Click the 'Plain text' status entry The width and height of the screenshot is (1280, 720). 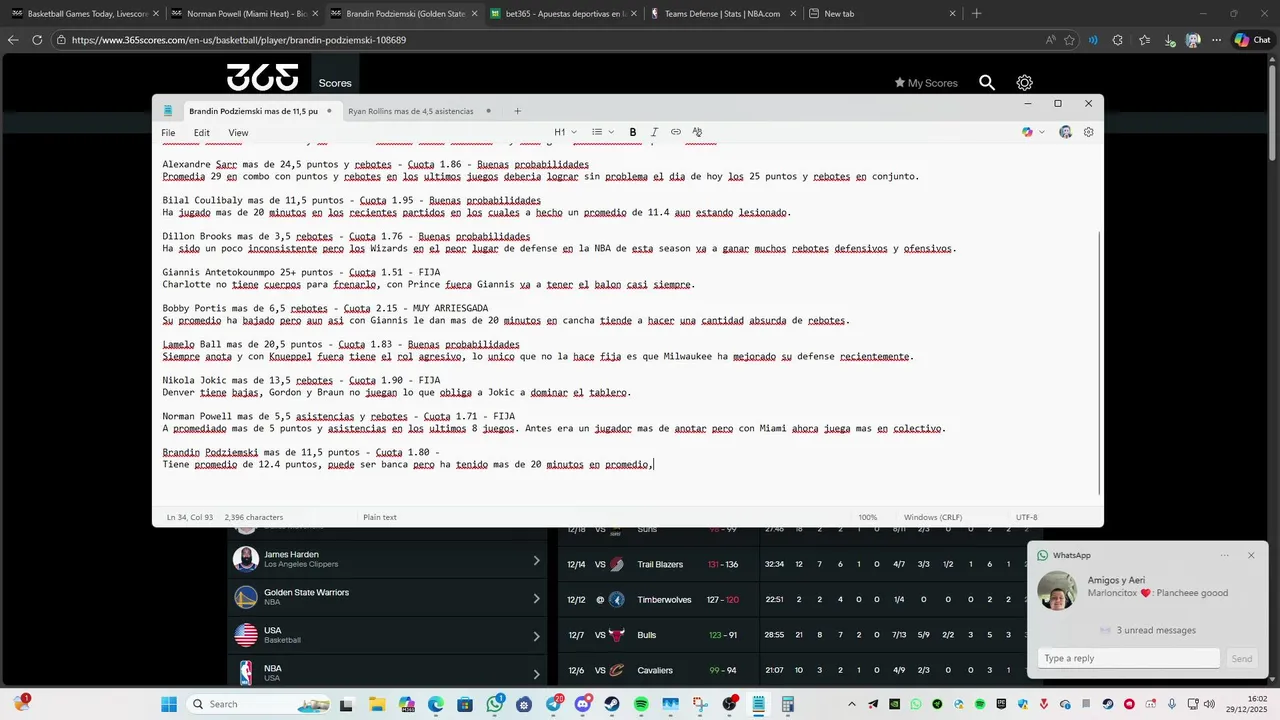(x=380, y=517)
